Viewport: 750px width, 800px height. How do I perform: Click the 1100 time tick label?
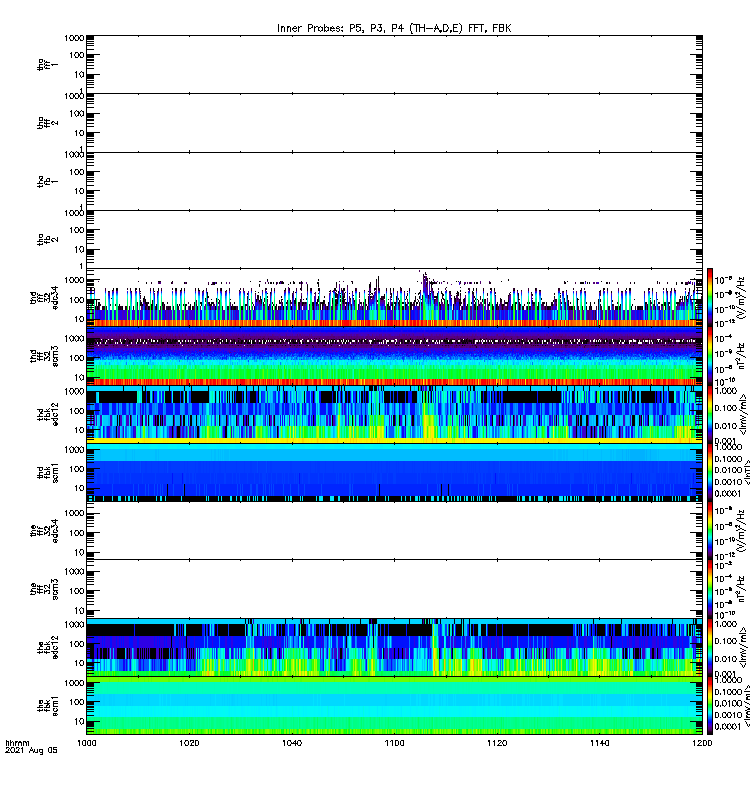(394, 743)
